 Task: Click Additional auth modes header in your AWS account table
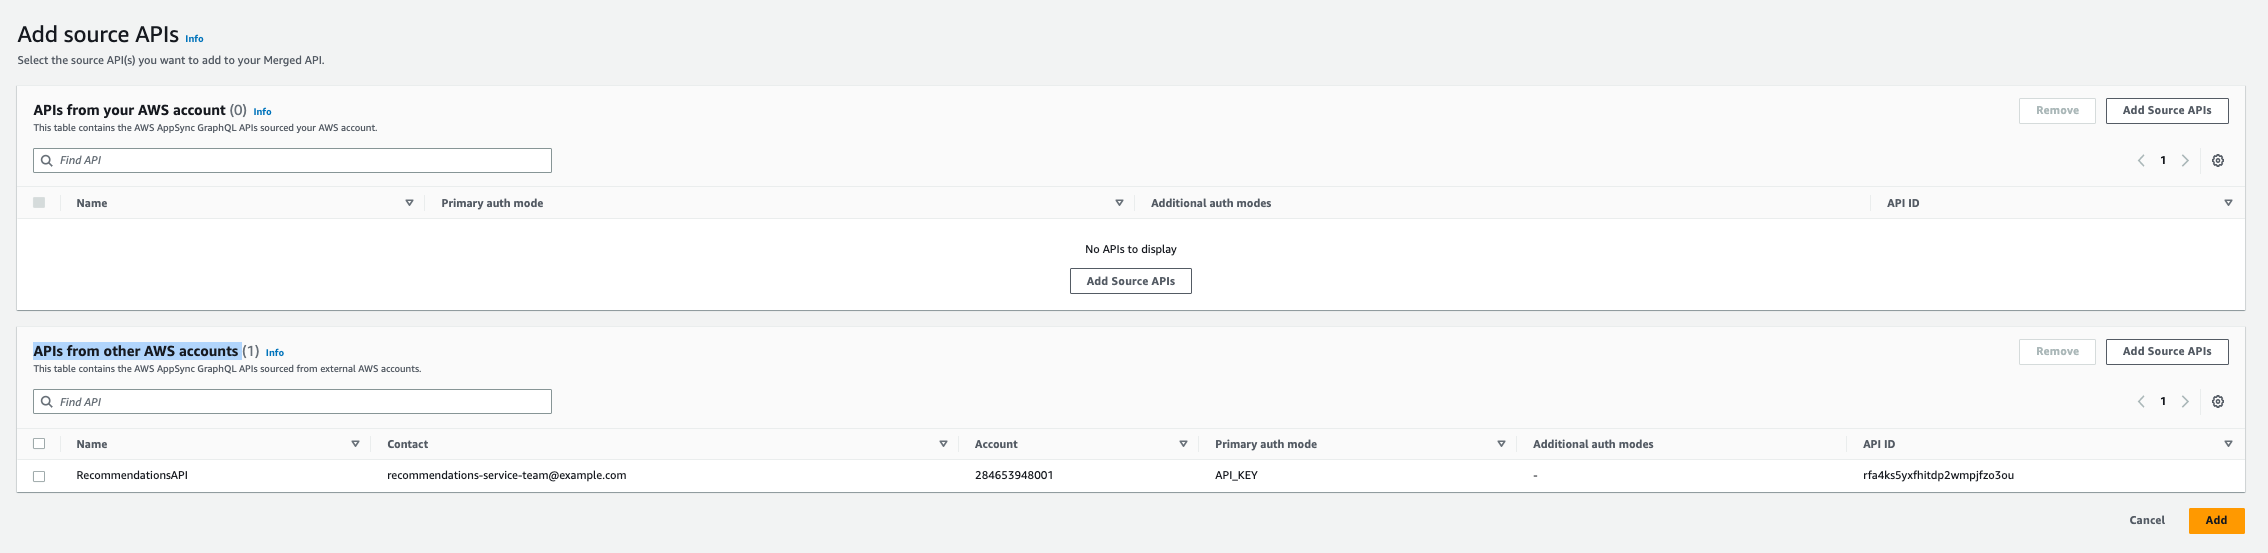coord(1211,203)
